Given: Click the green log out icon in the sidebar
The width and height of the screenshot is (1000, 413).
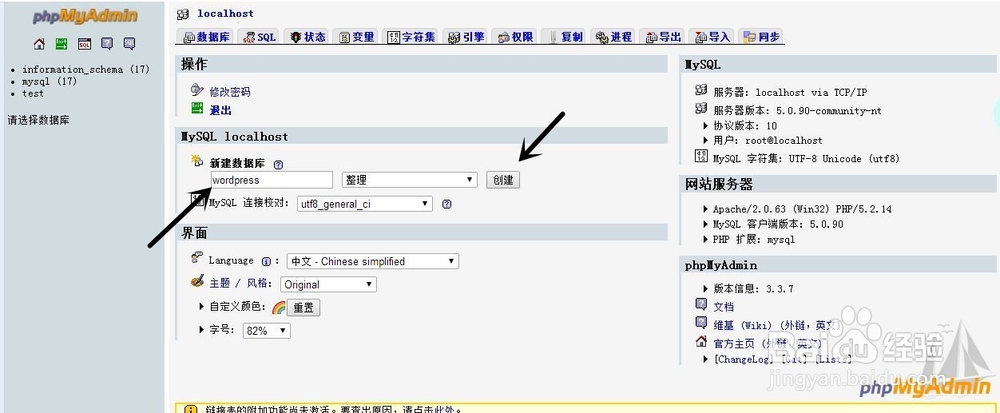Looking at the screenshot, I should 61,44.
